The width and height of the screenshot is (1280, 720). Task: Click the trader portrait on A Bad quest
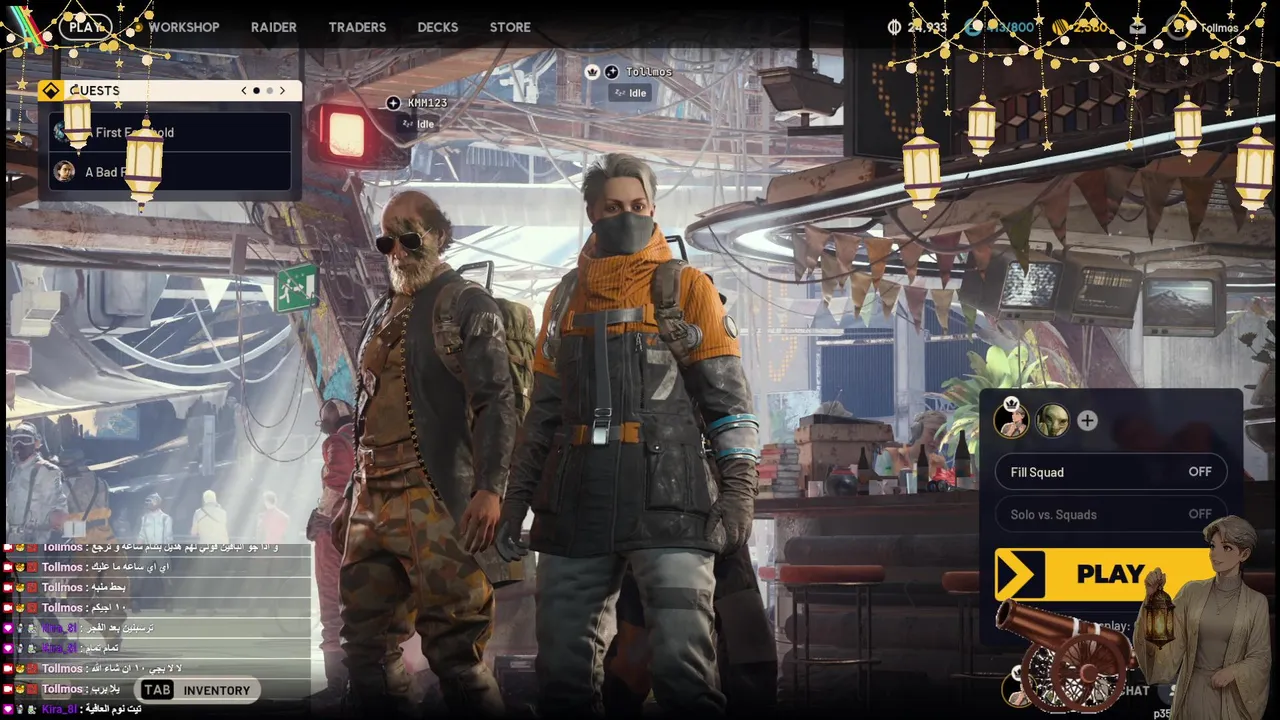(x=64, y=172)
